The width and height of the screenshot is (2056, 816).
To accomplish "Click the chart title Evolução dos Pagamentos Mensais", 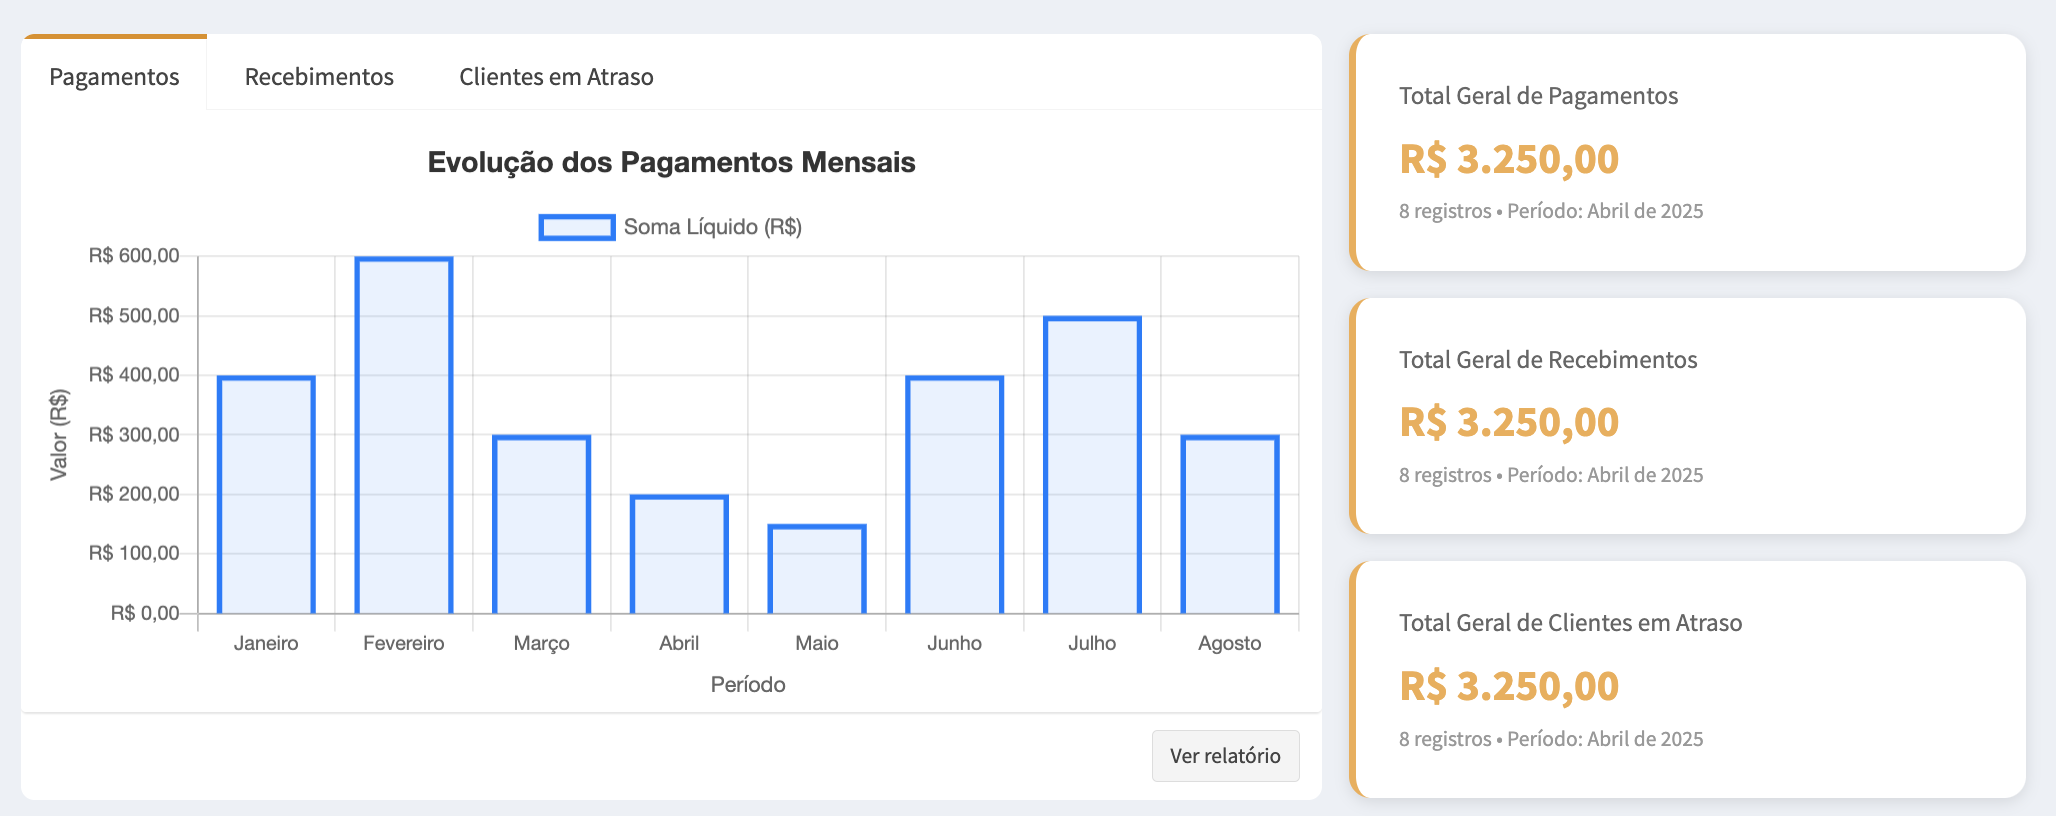I will [671, 162].
